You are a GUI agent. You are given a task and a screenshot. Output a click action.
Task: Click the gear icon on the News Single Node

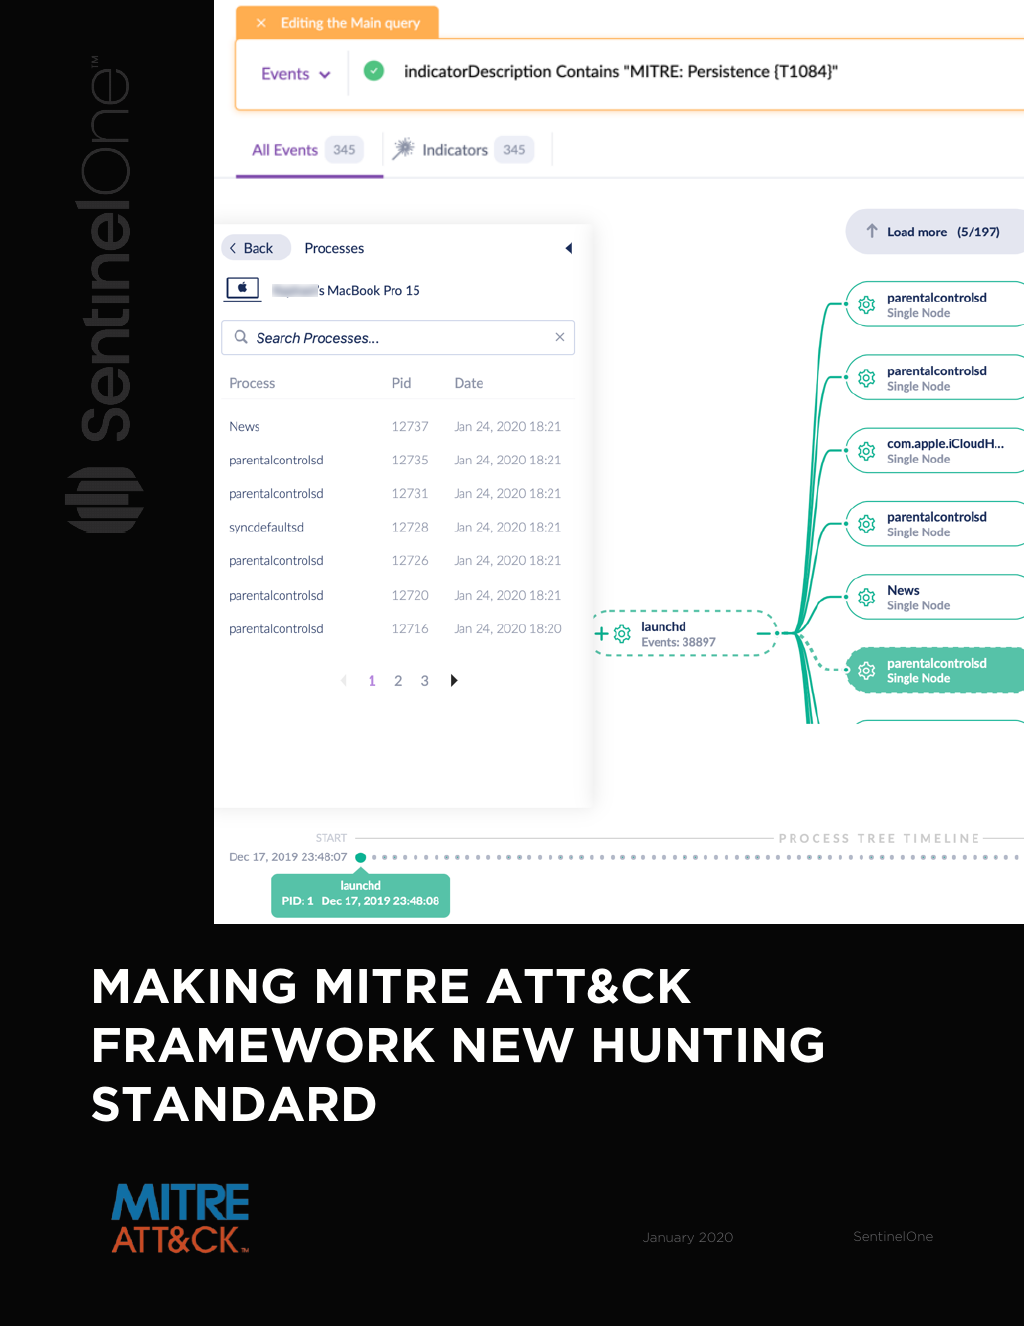[866, 597]
